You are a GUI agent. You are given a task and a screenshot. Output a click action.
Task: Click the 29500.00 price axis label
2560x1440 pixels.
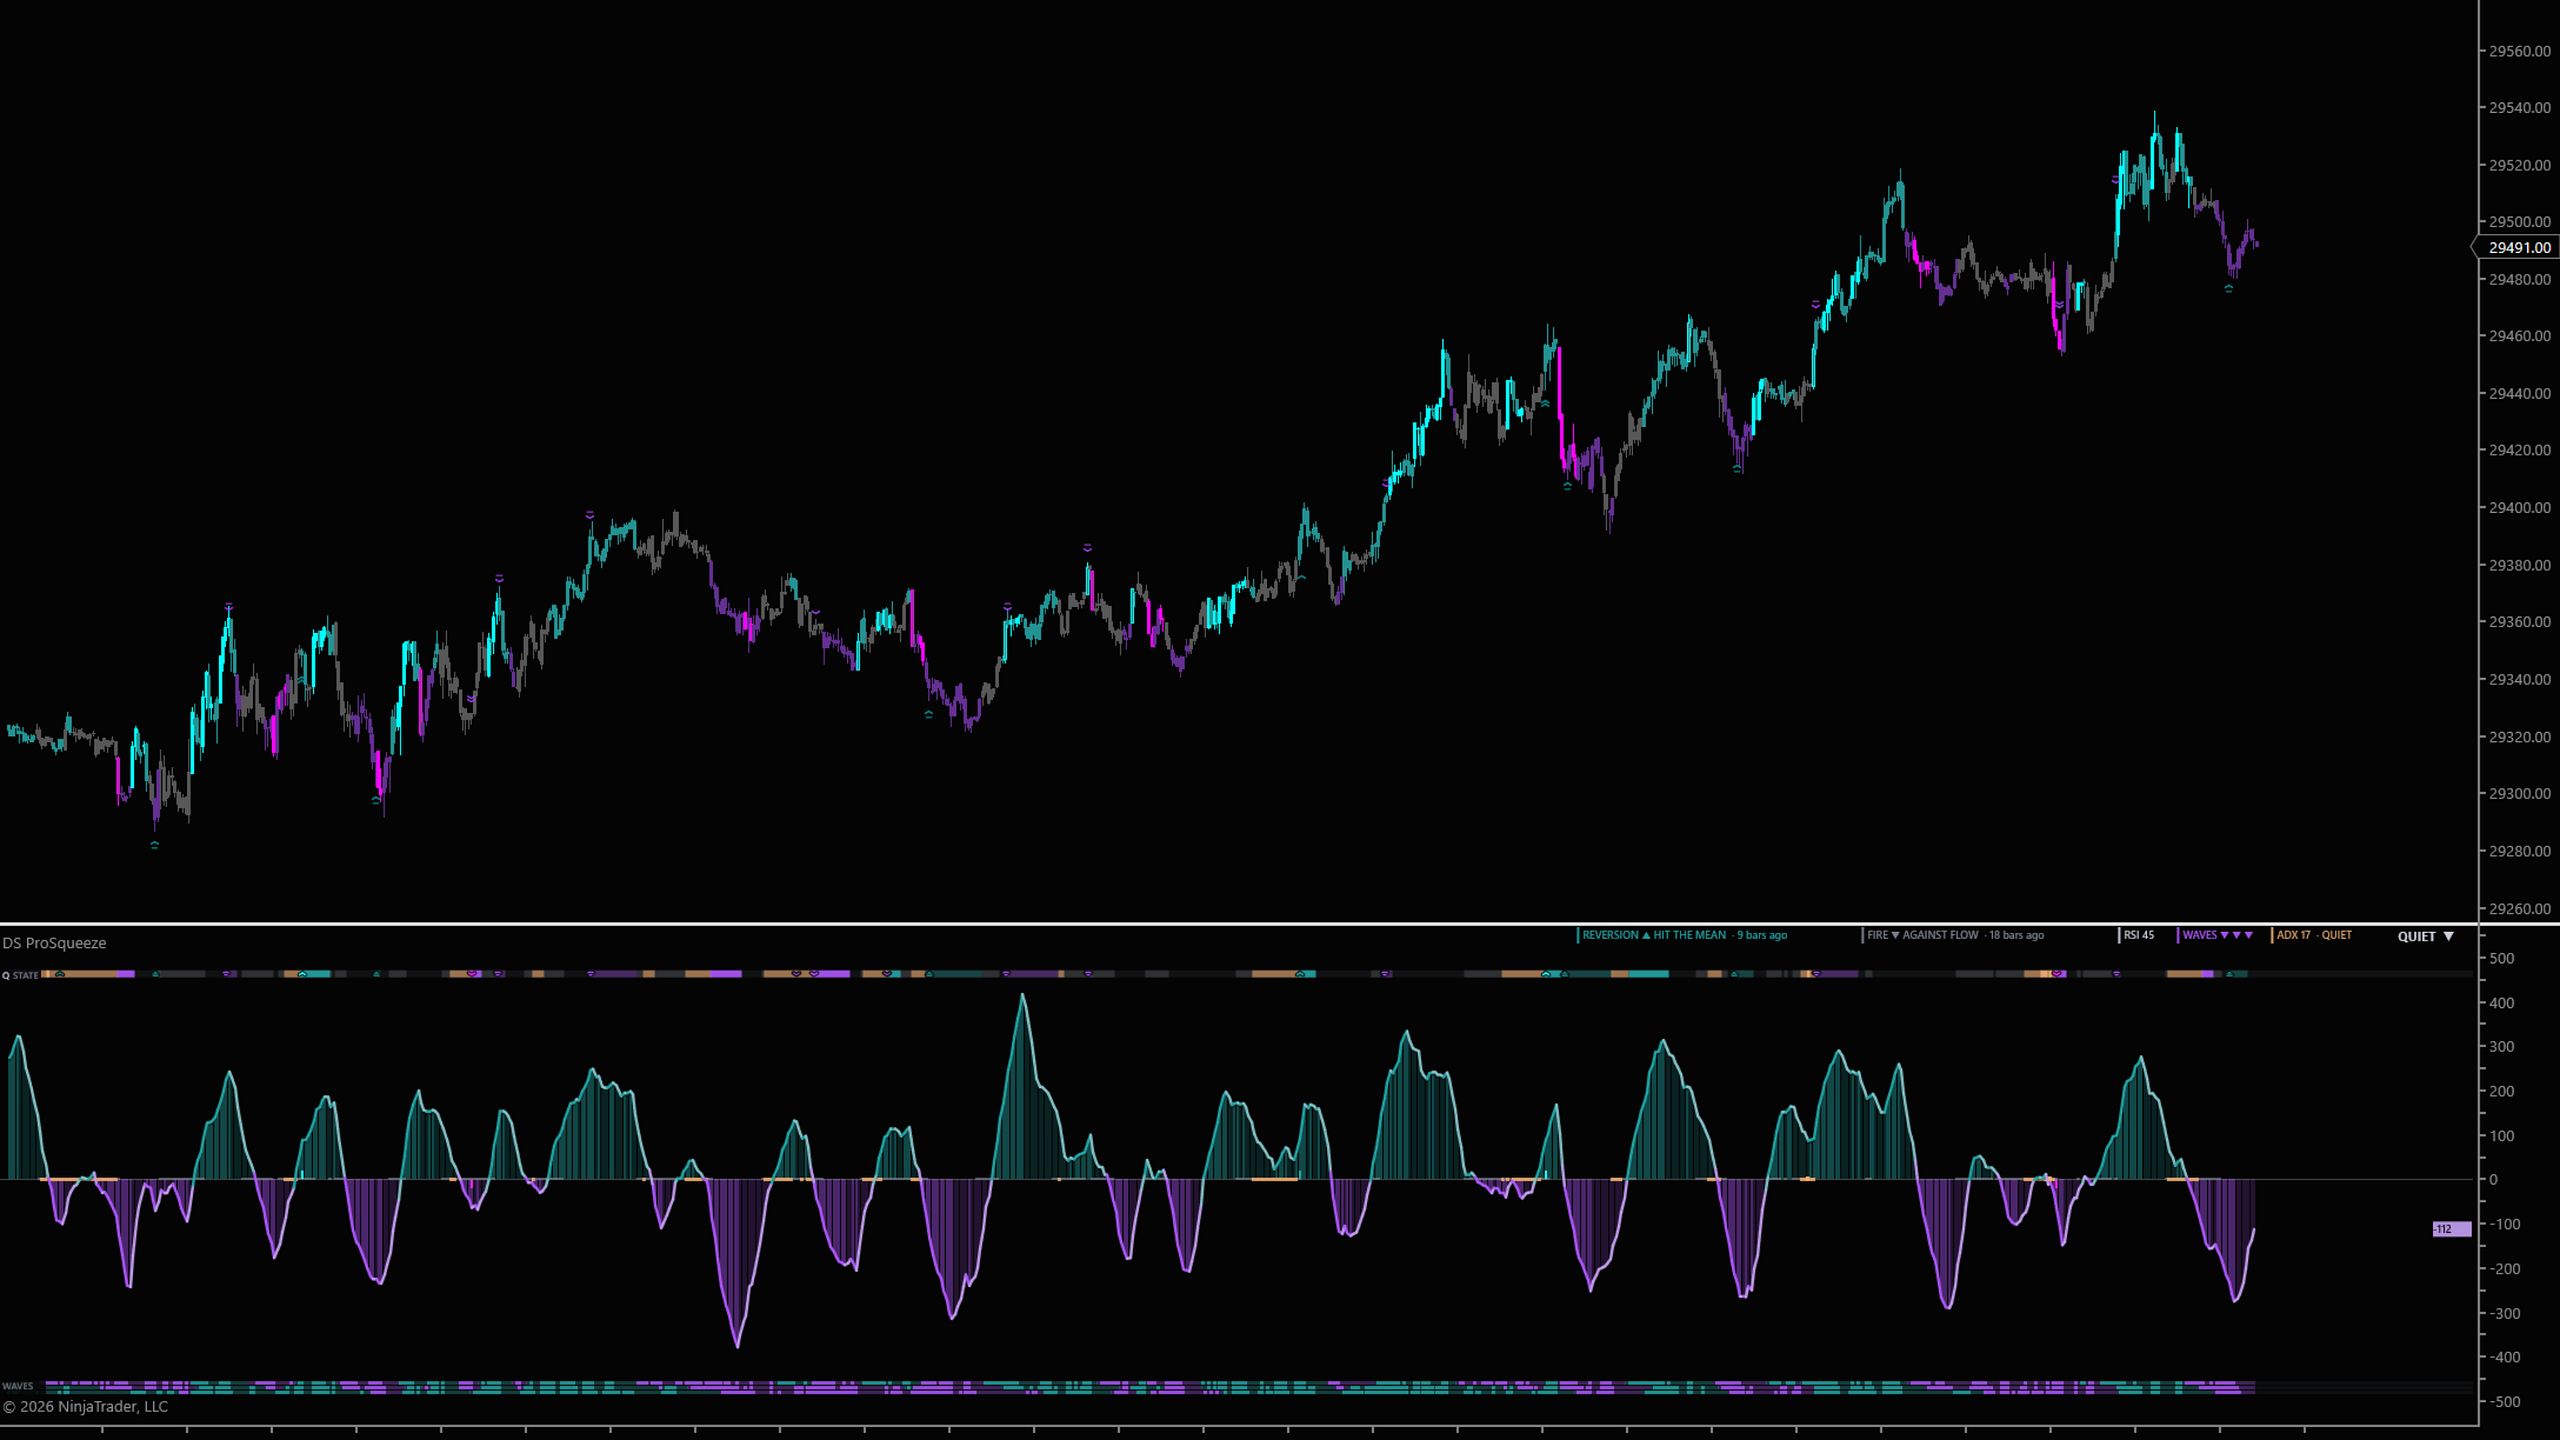click(2520, 222)
